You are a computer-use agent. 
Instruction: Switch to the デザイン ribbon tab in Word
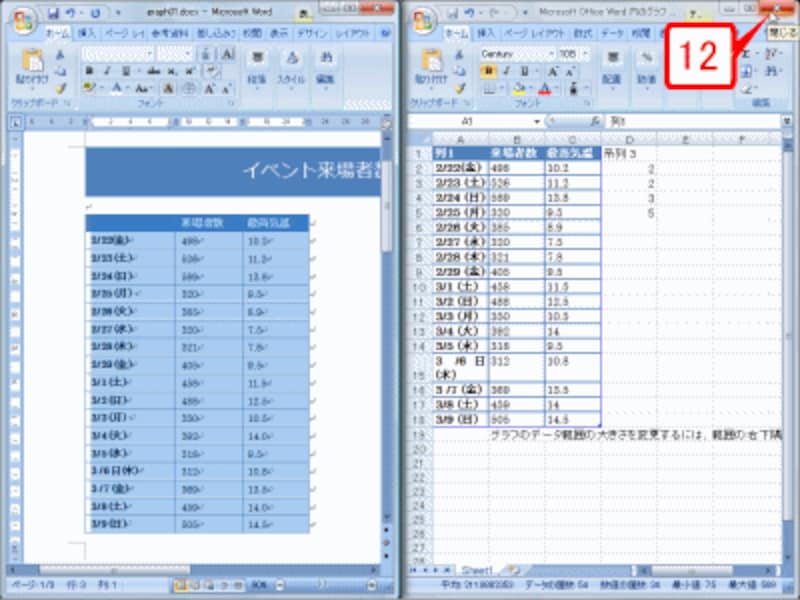coord(312,32)
